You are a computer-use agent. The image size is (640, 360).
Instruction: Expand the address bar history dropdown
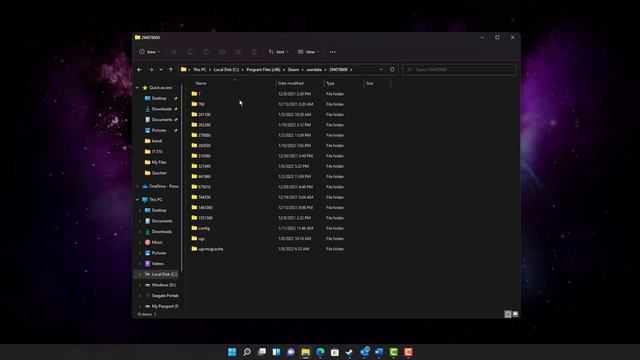381,69
